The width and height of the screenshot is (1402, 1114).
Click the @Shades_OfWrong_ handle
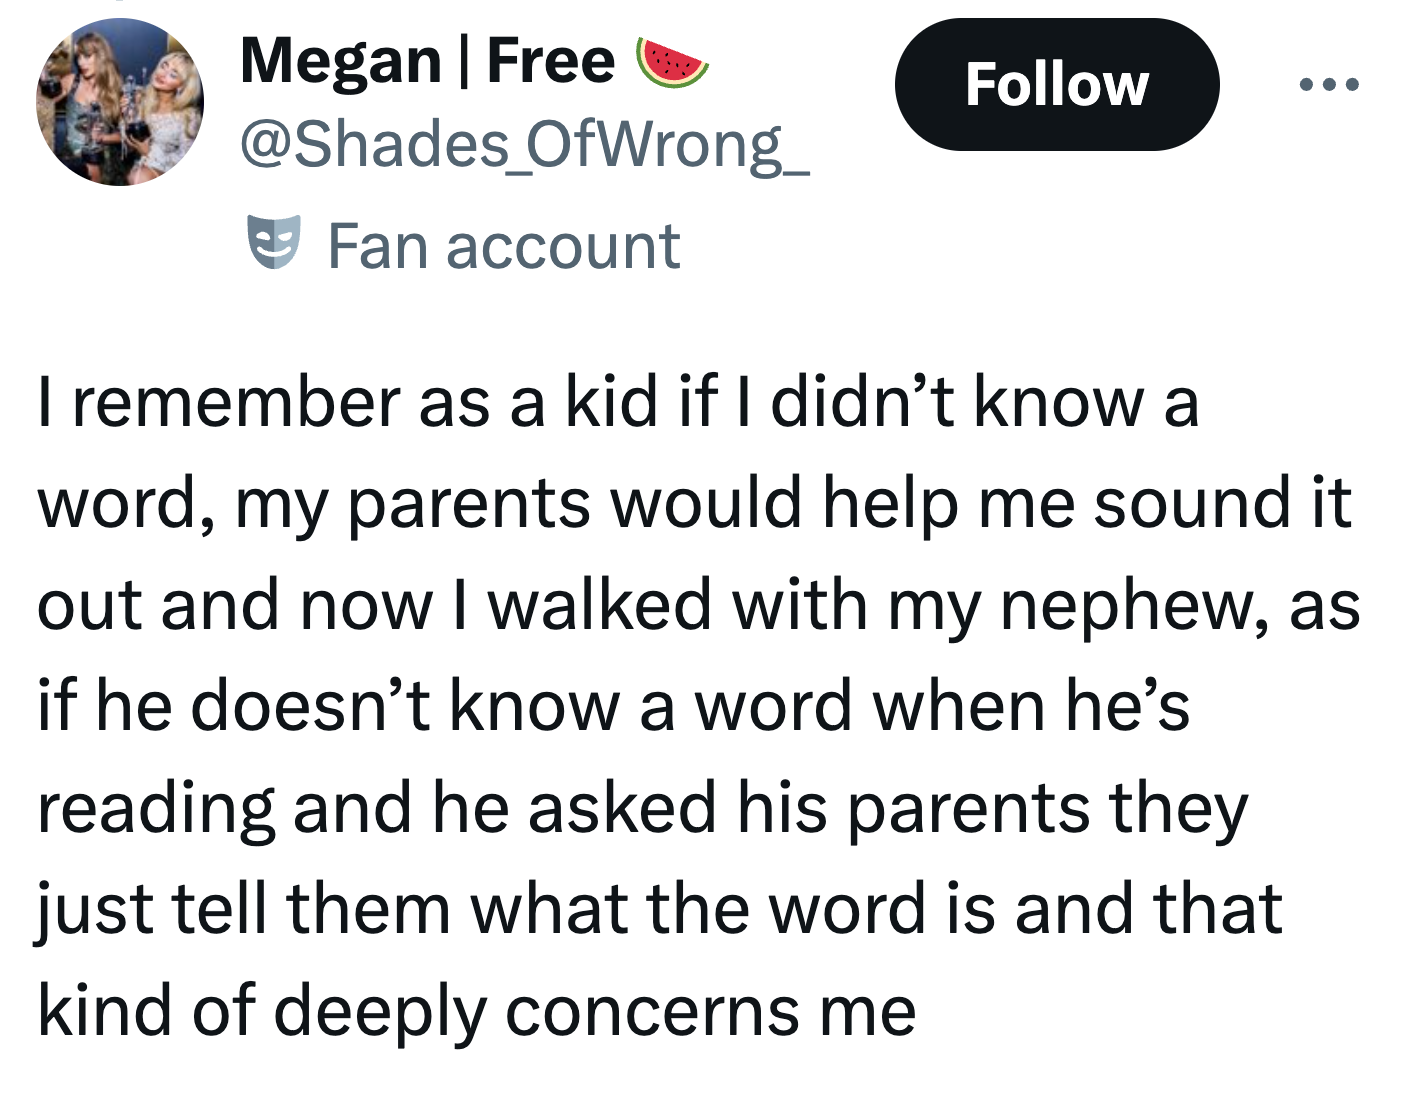[x=524, y=146]
